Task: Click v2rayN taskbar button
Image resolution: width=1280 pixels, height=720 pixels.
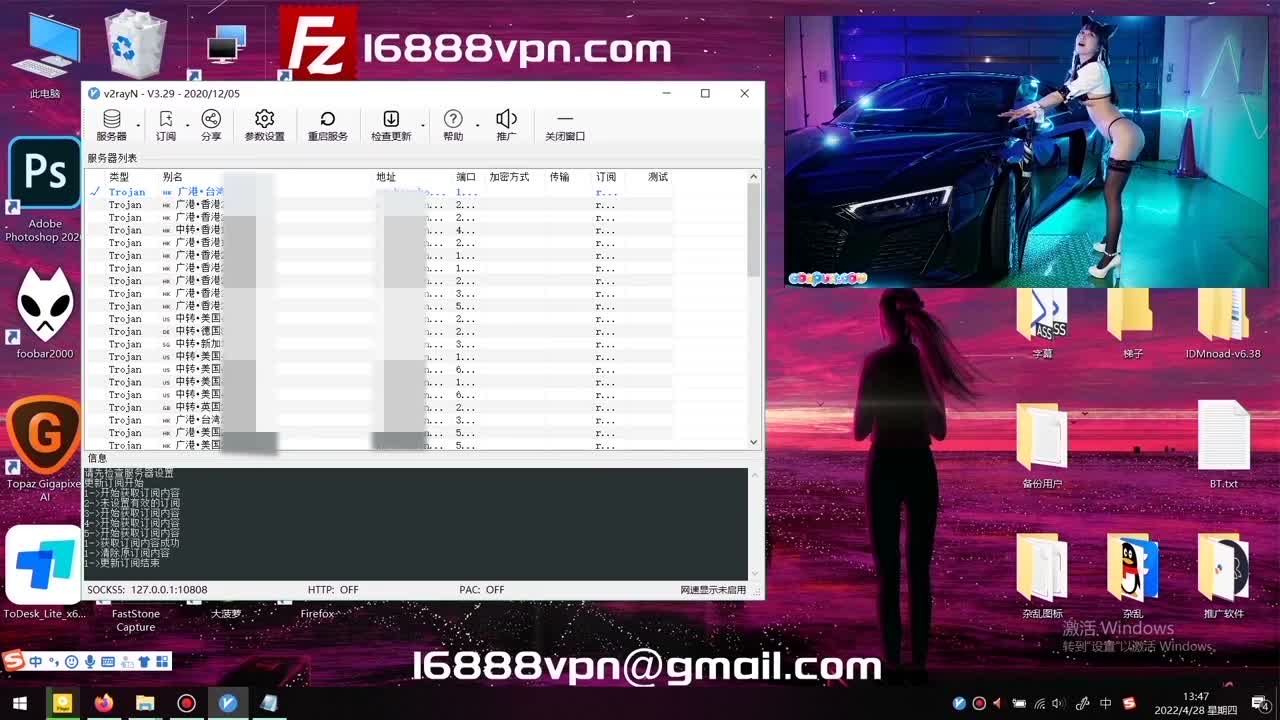Action: (228, 703)
